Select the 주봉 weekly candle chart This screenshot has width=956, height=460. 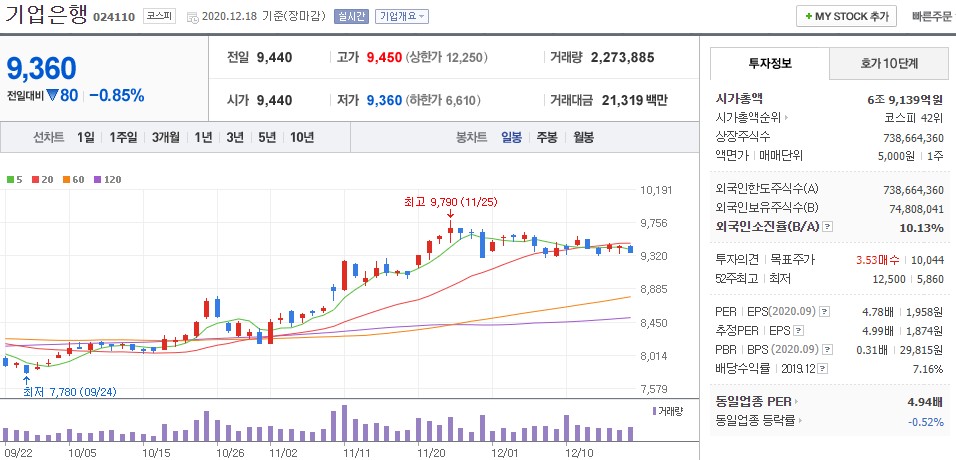click(547, 137)
